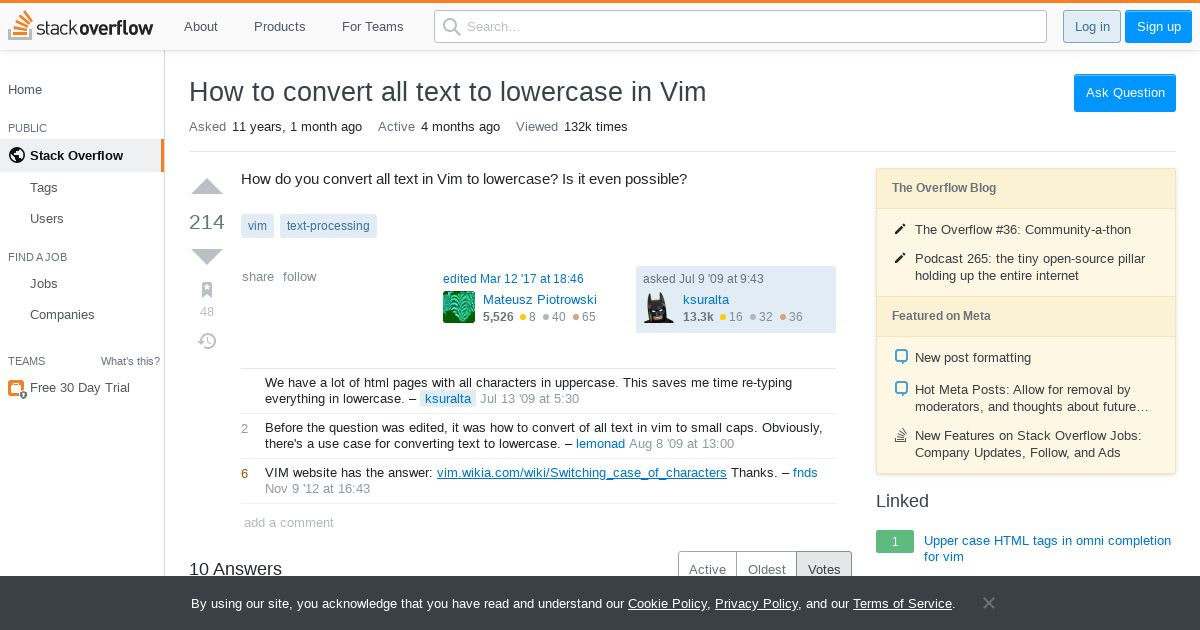Viewport: 1200px width, 630px height.
Task: Click the '10 Answers' heading
Action: 236,569
